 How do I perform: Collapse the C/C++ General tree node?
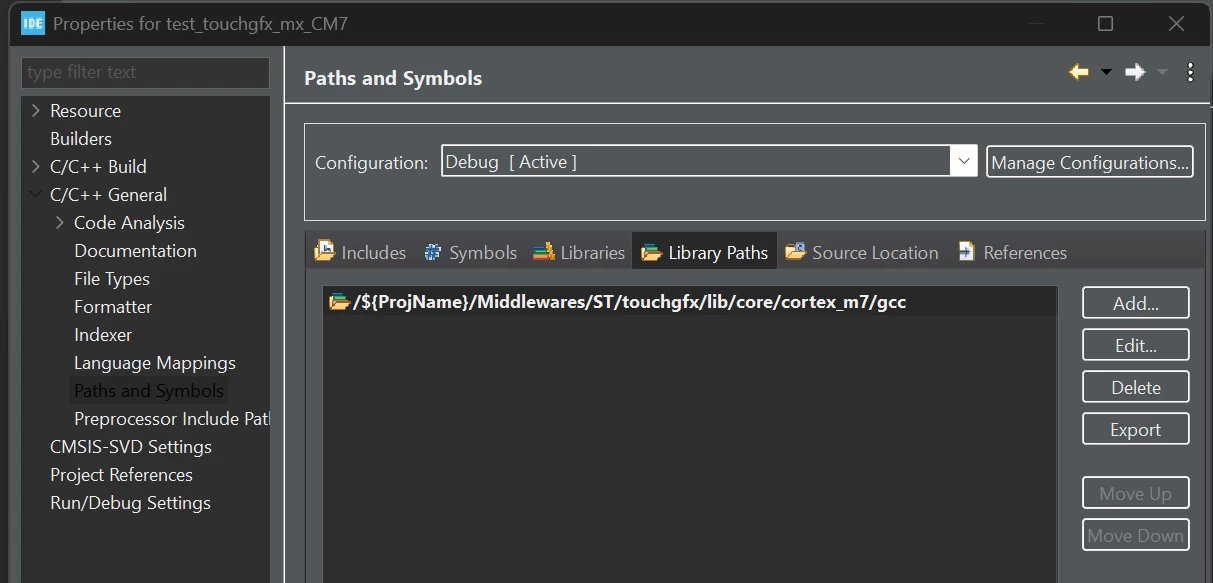(x=36, y=194)
